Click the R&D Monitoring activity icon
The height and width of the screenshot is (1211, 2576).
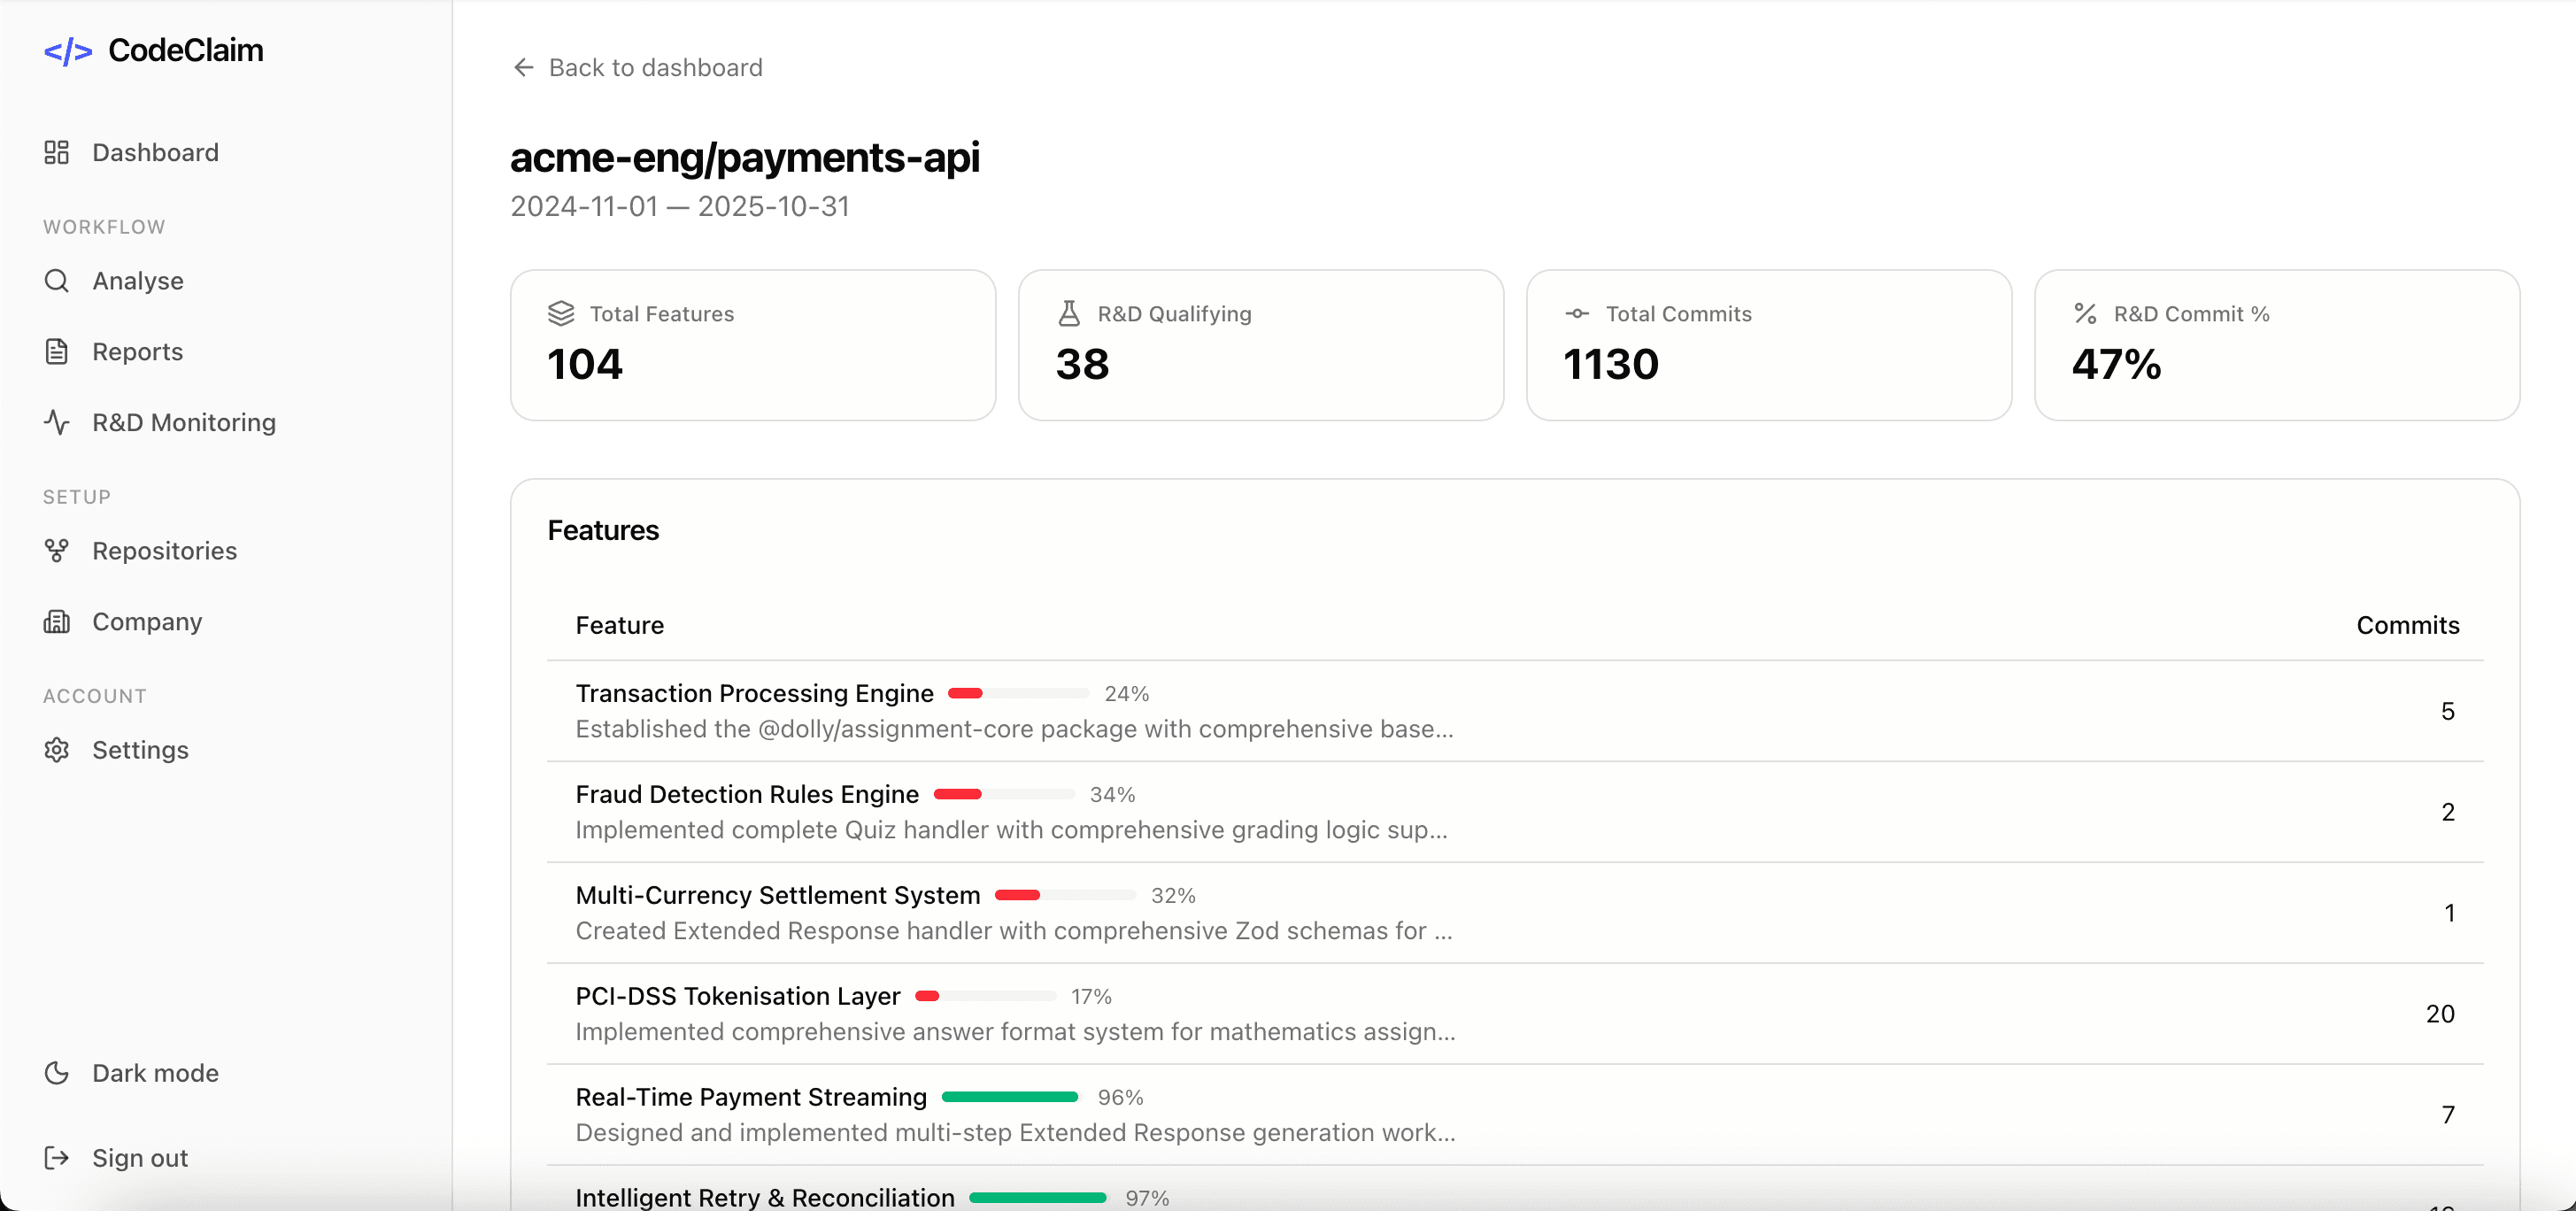click(x=57, y=422)
